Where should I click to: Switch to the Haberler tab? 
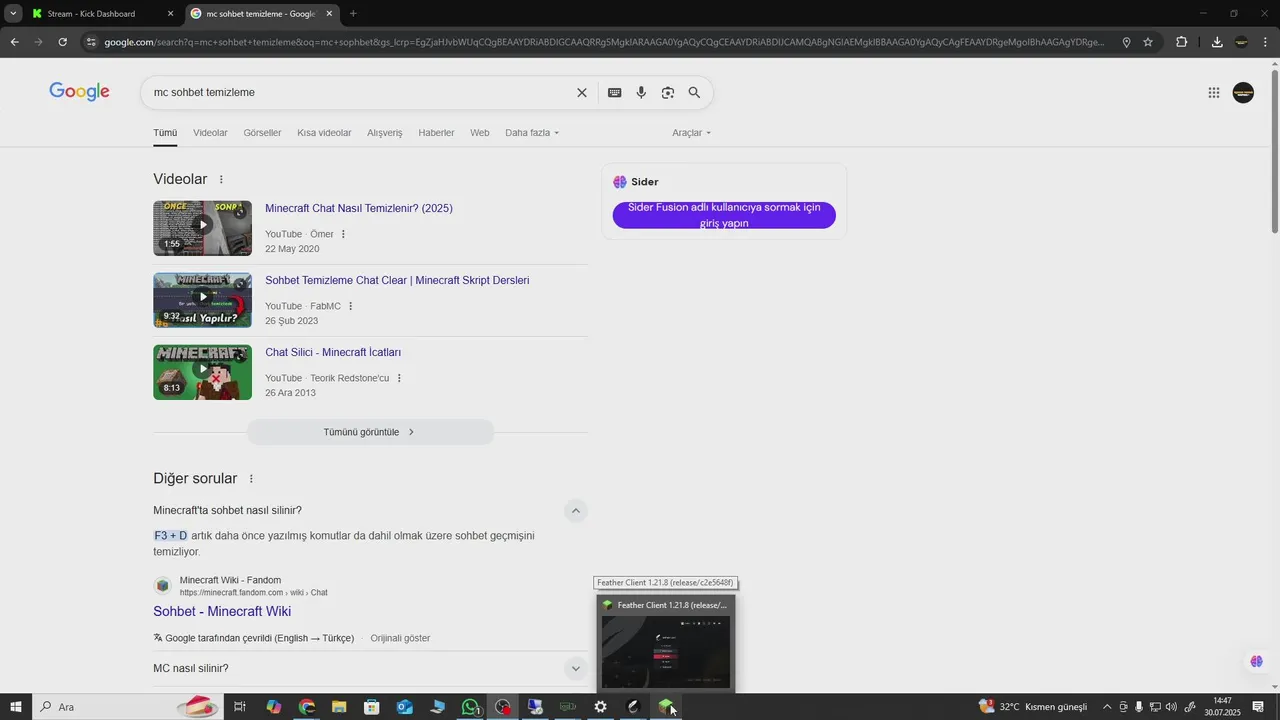[436, 133]
